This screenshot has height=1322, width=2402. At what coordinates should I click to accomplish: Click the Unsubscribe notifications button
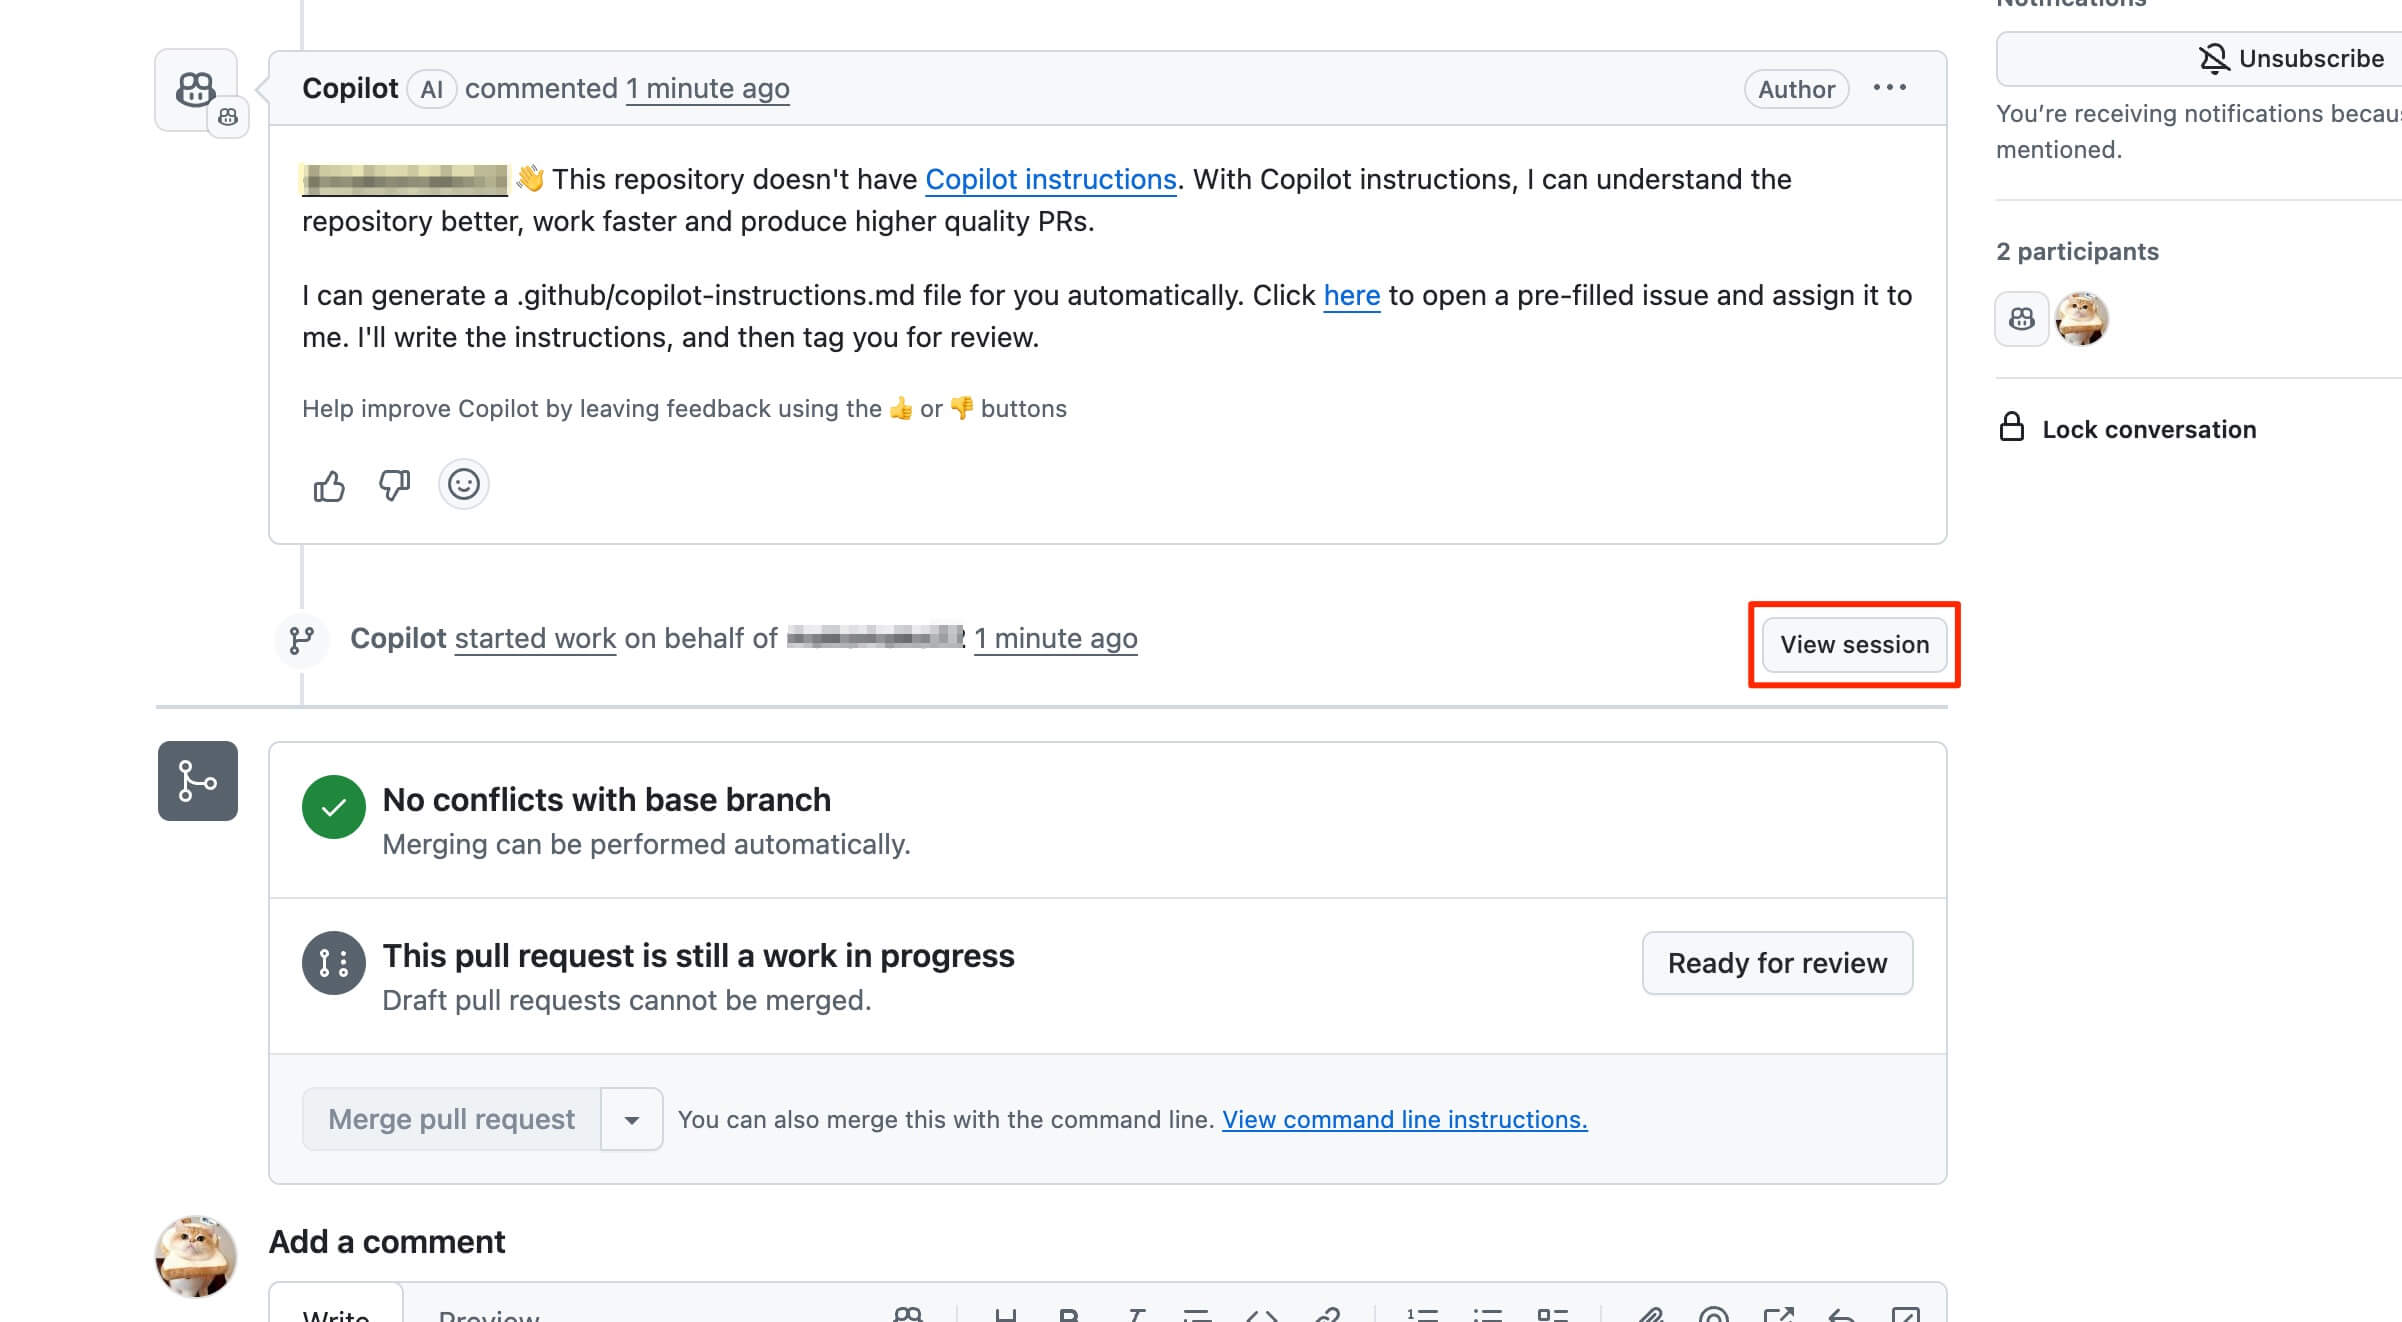[x=2198, y=58]
